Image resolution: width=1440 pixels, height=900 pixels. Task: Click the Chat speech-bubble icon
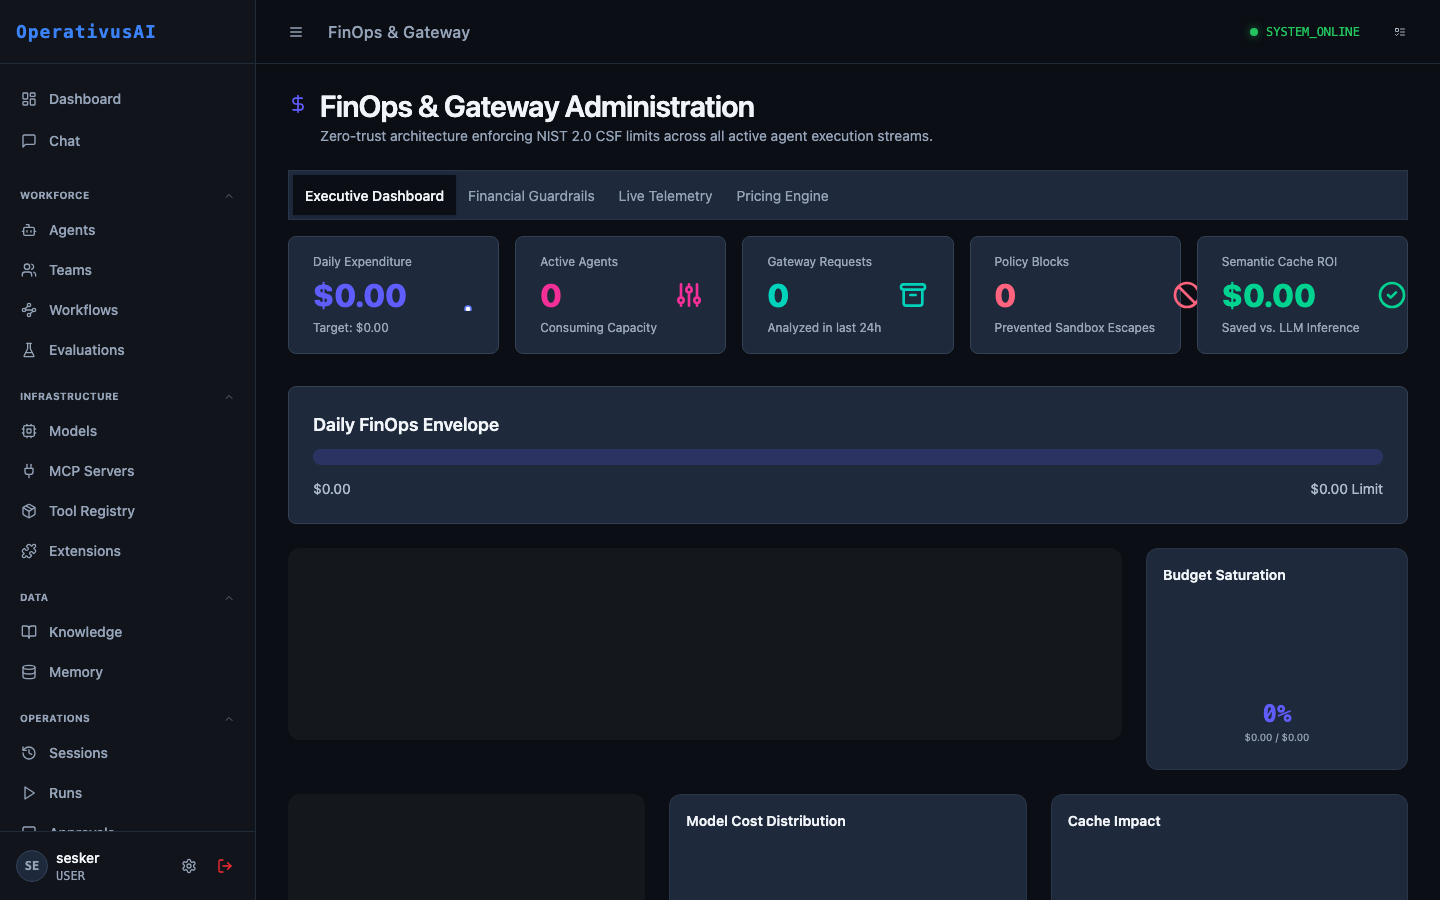29,141
